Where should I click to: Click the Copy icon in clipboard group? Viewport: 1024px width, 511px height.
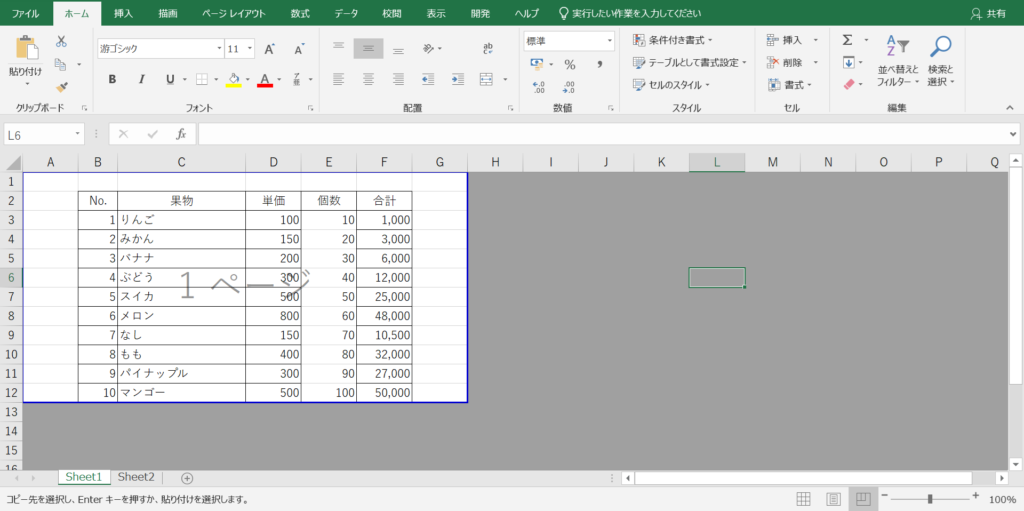pyautogui.click(x=61, y=64)
